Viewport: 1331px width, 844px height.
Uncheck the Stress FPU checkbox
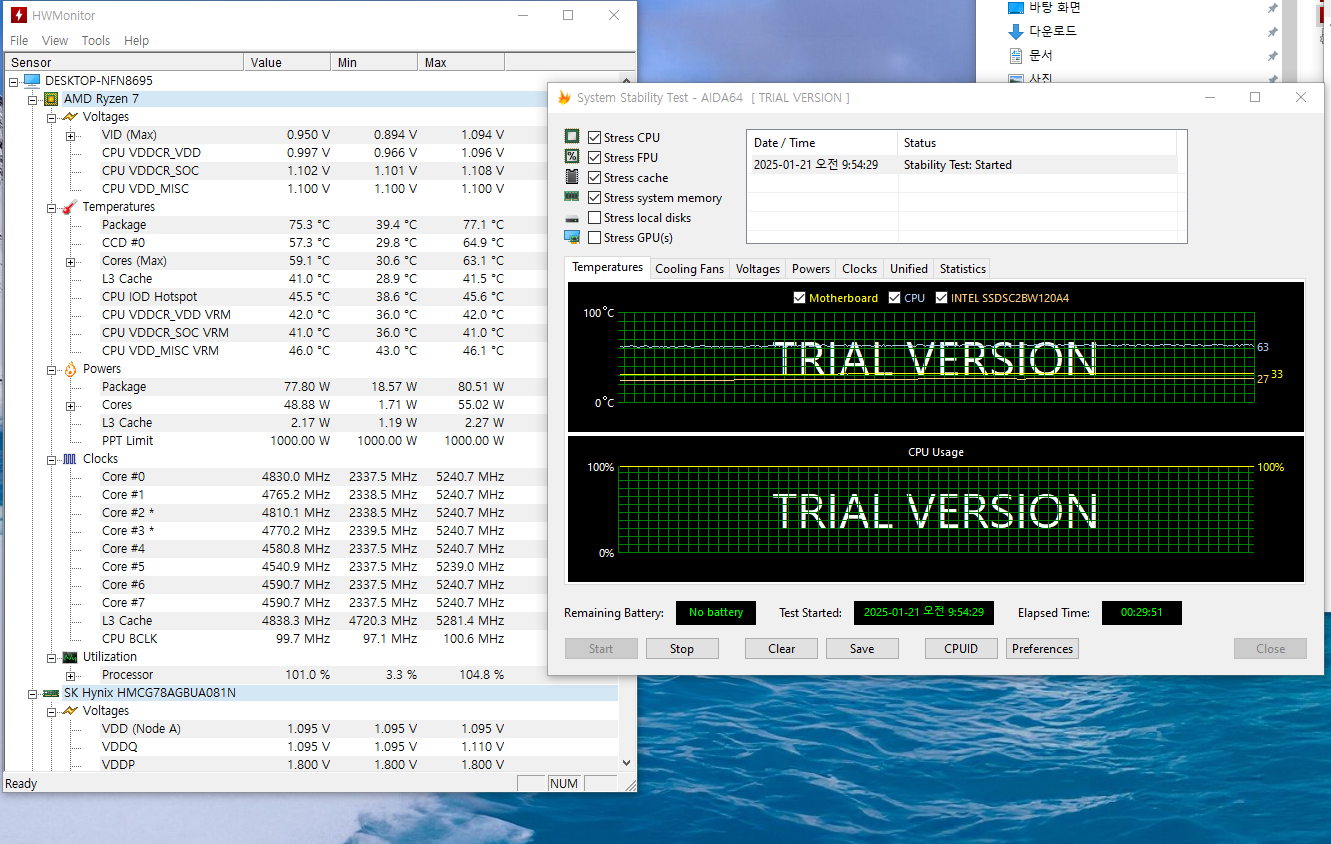[595, 158]
